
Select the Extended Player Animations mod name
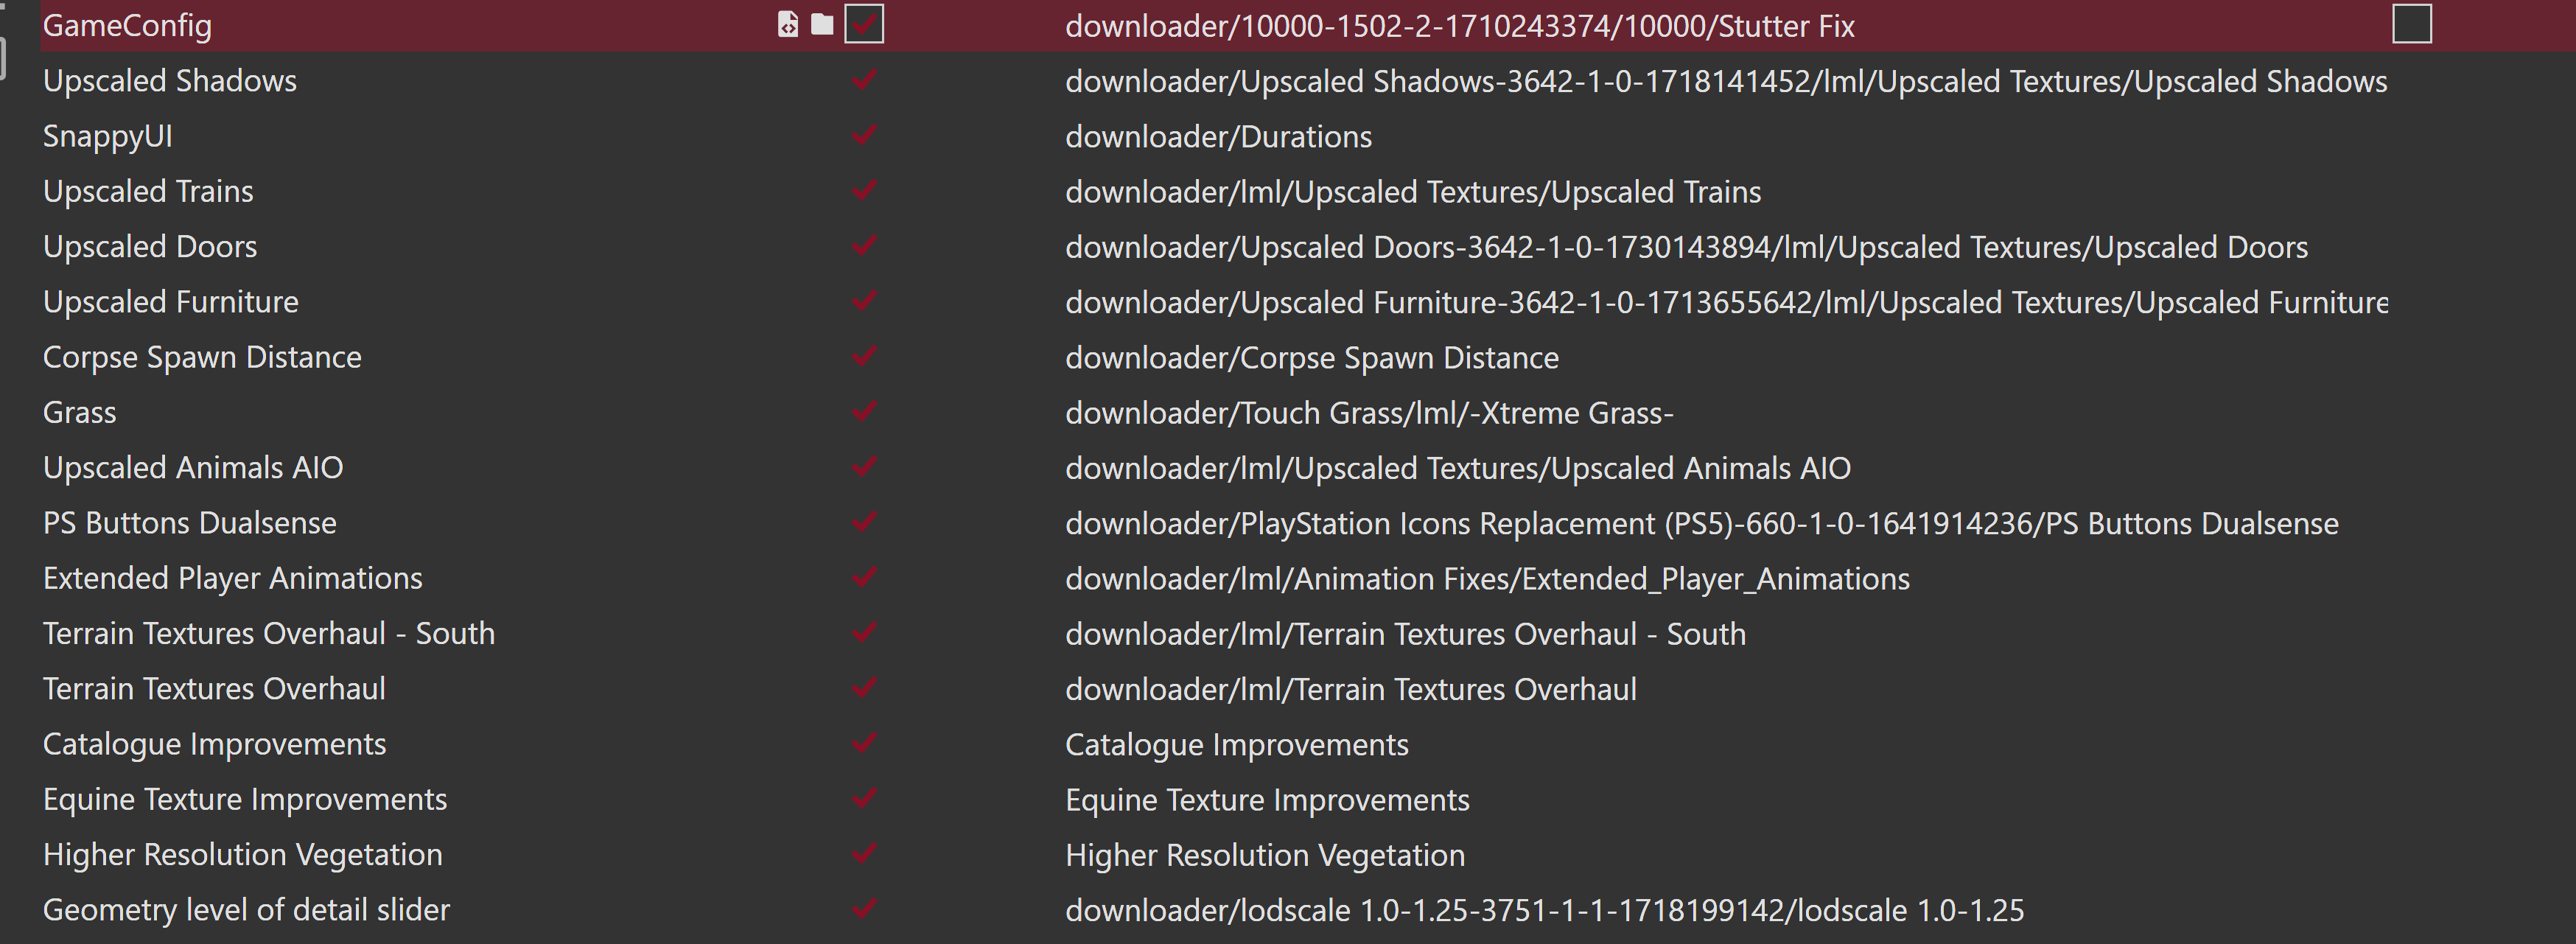click(232, 578)
